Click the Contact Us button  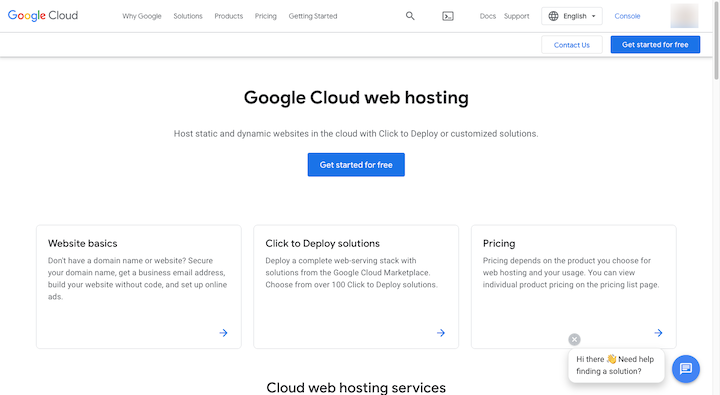coord(572,45)
